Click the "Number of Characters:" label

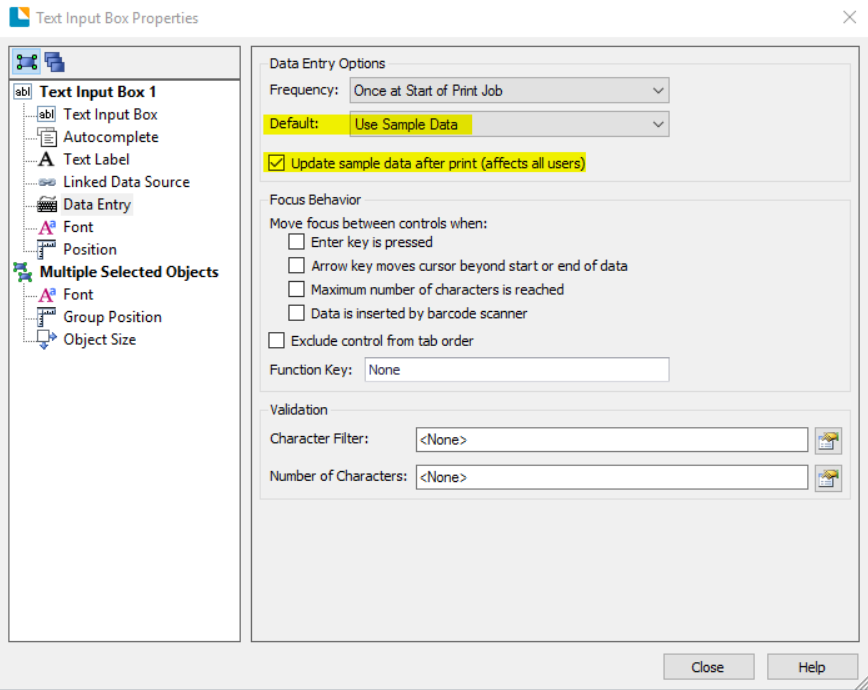click(338, 476)
